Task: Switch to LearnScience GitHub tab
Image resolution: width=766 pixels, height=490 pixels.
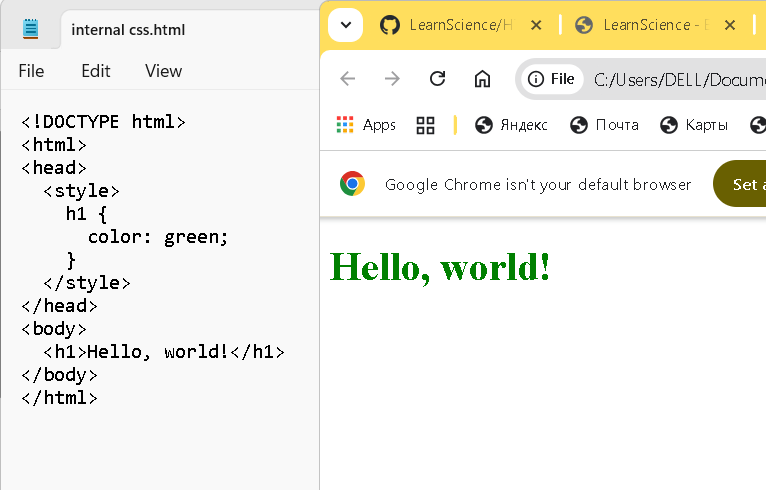Action: click(455, 25)
